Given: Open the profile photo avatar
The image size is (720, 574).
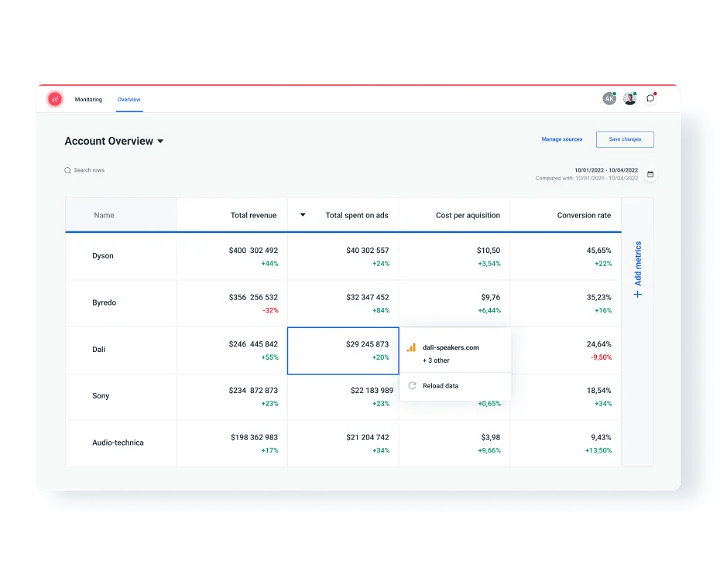Looking at the screenshot, I should [x=630, y=98].
